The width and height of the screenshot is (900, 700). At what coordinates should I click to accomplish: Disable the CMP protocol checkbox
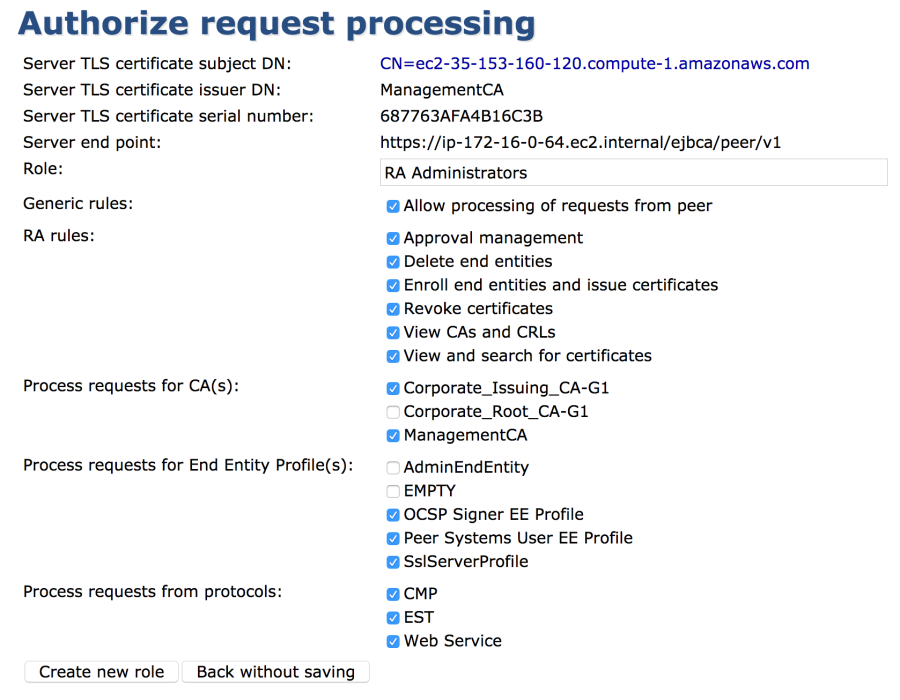(x=393, y=594)
